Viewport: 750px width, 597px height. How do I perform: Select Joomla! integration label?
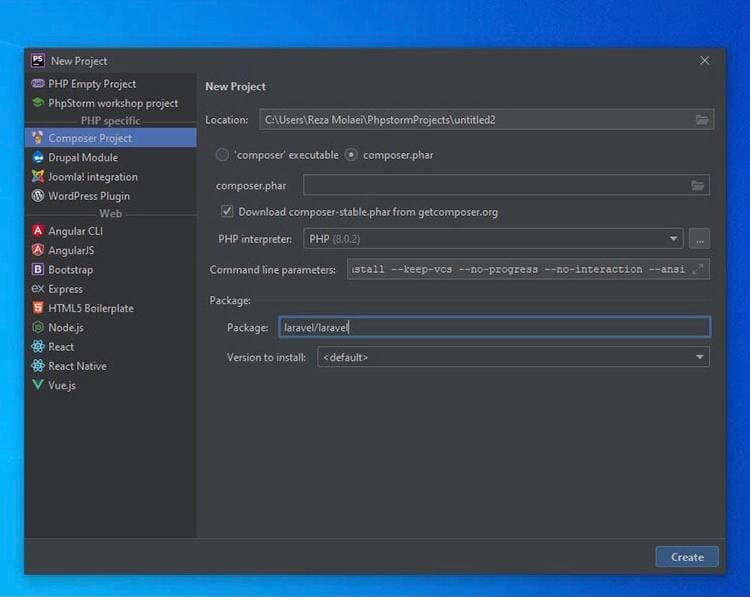tap(93, 177)
